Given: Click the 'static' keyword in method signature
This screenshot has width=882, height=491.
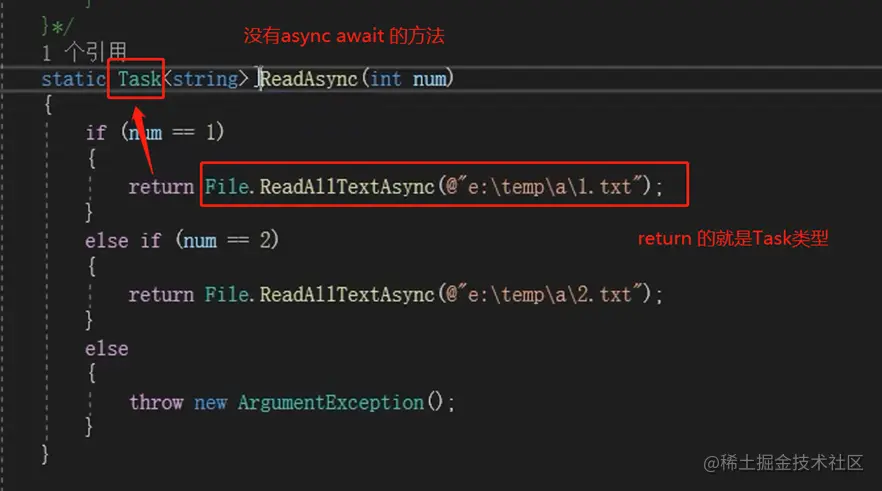Looking at the screenshot, I should (x=74, y=79).
